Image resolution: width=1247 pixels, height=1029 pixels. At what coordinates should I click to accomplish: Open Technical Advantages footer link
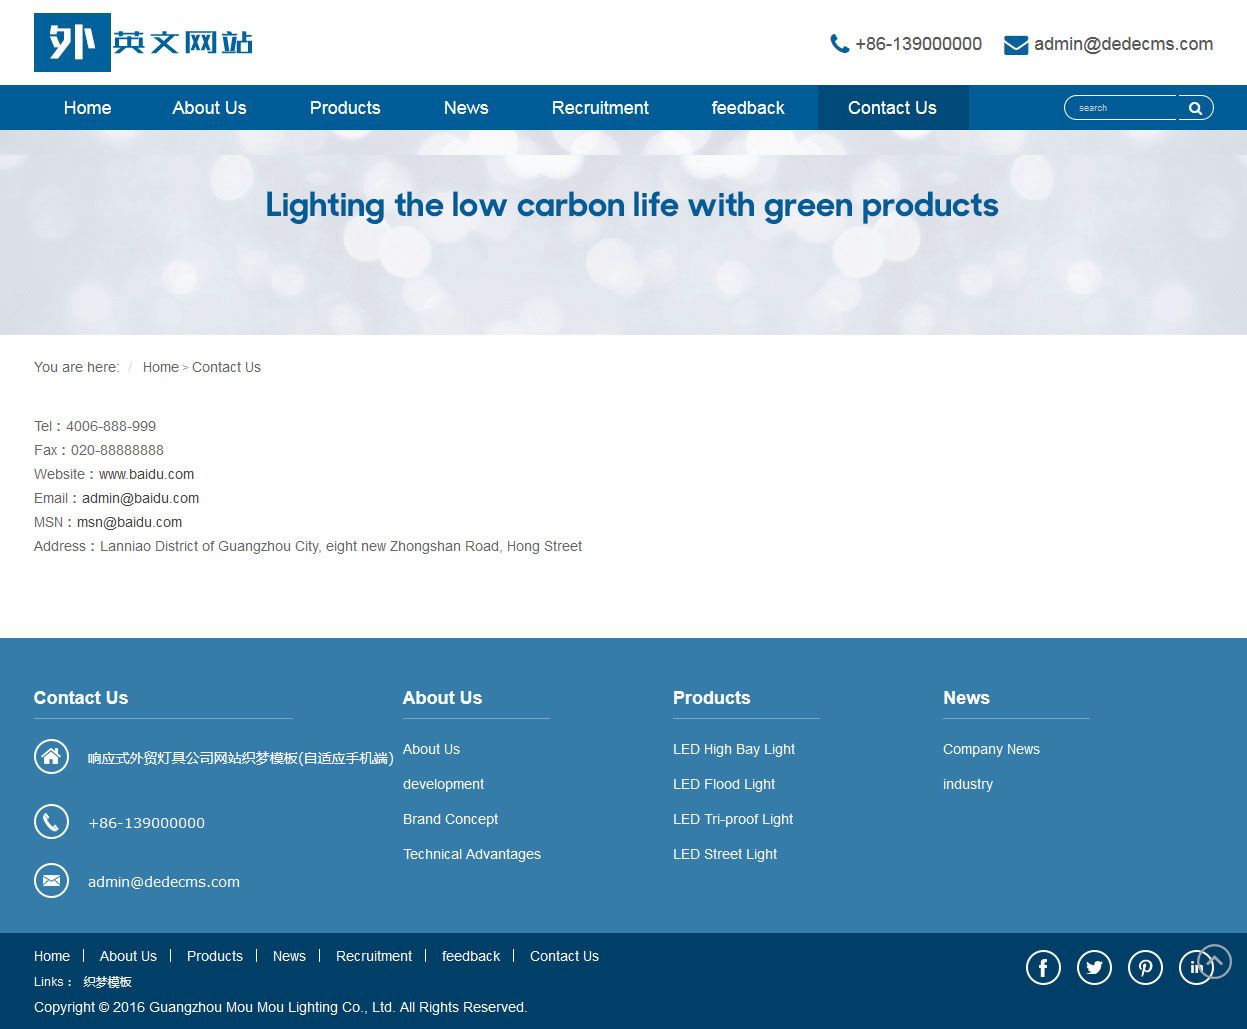(x=472, y=854)
